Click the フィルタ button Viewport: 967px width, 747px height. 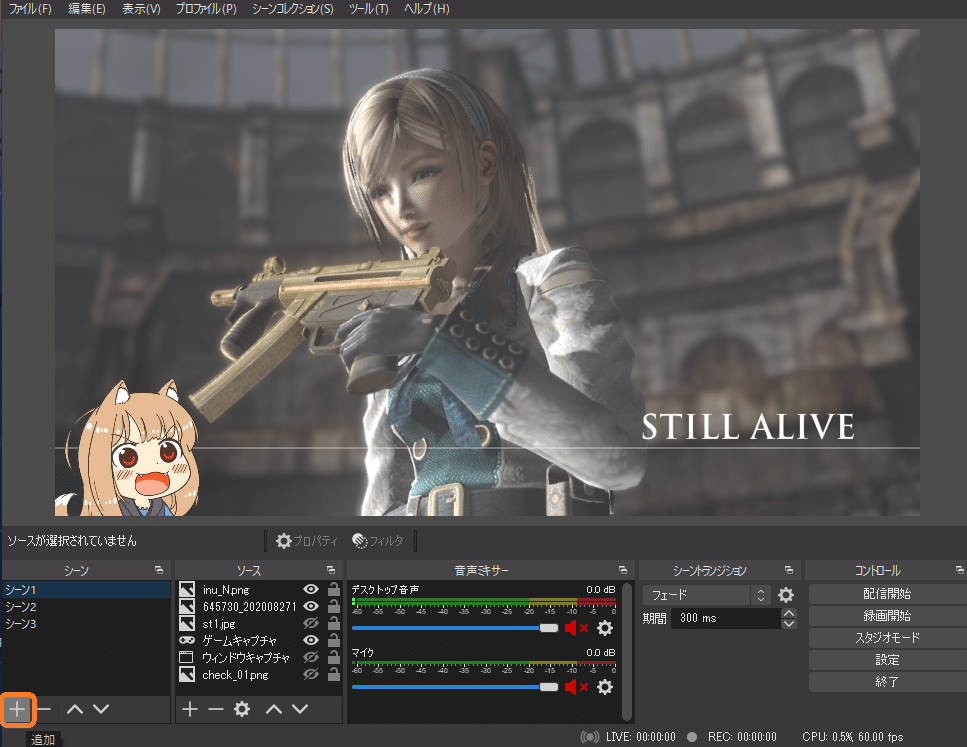(x=377, y=541)
